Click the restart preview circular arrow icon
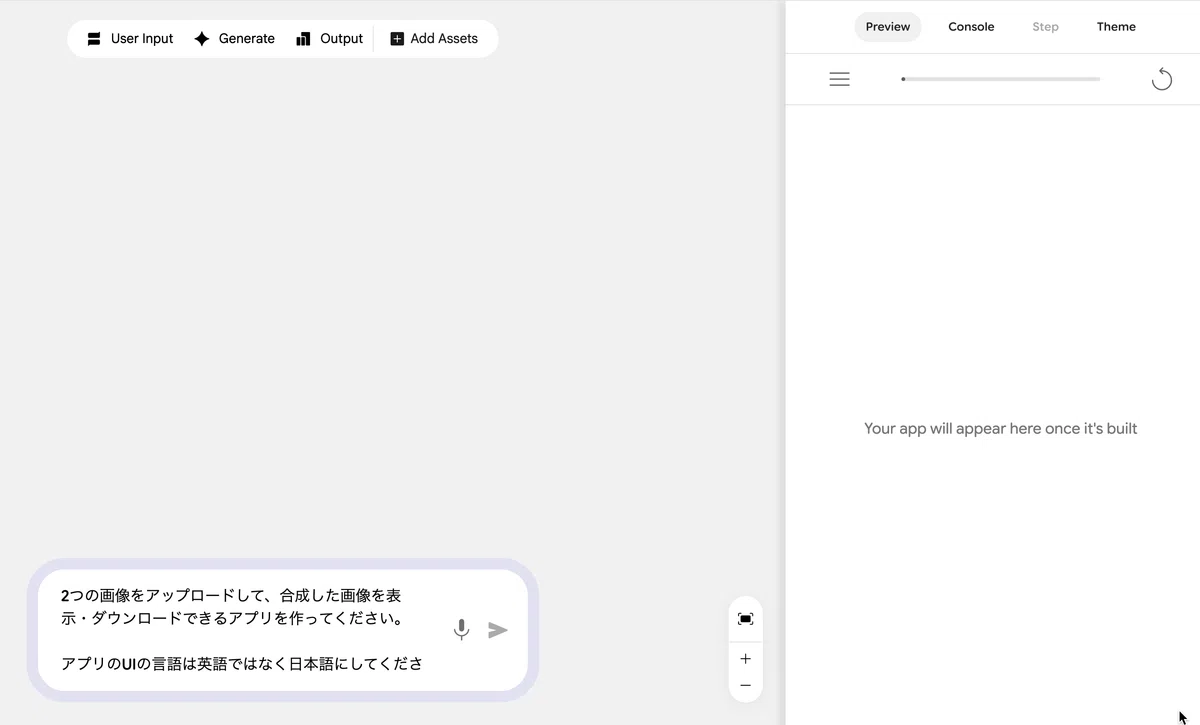 click(x=1161, y=79)
